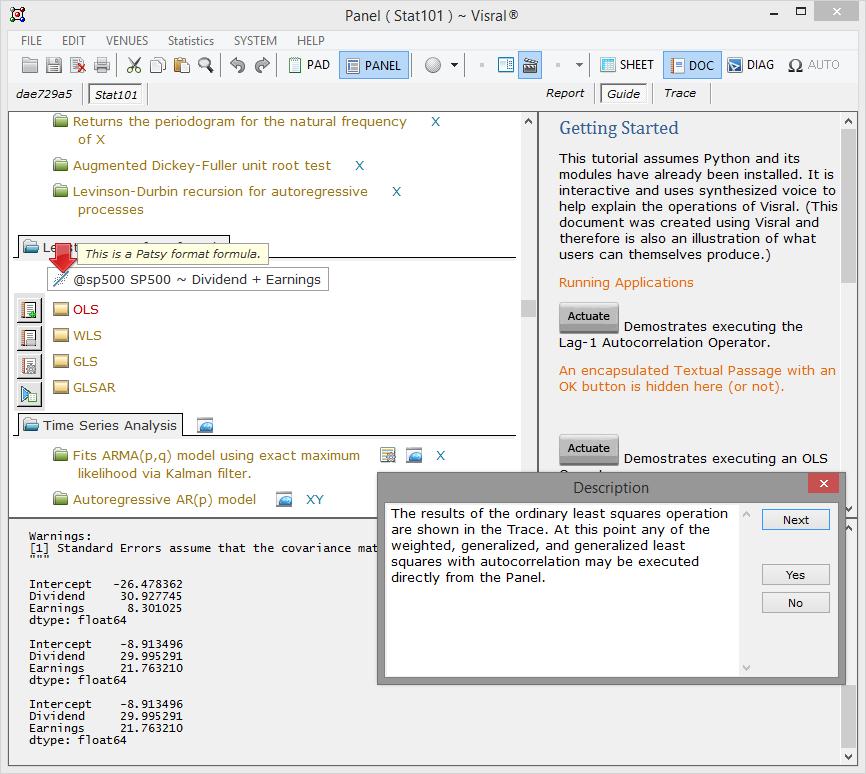Click the Paste clipboard icon
The image size is (866, 774).
[181, 65]
